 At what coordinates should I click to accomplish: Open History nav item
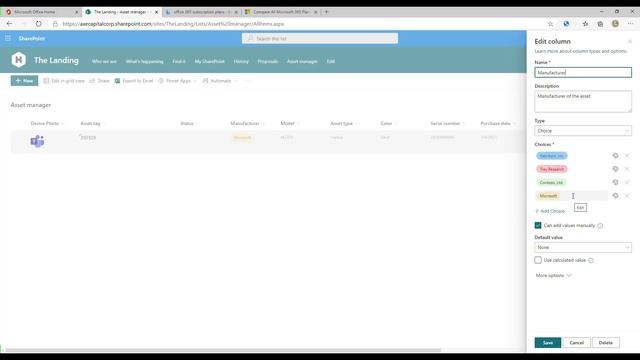241,61
